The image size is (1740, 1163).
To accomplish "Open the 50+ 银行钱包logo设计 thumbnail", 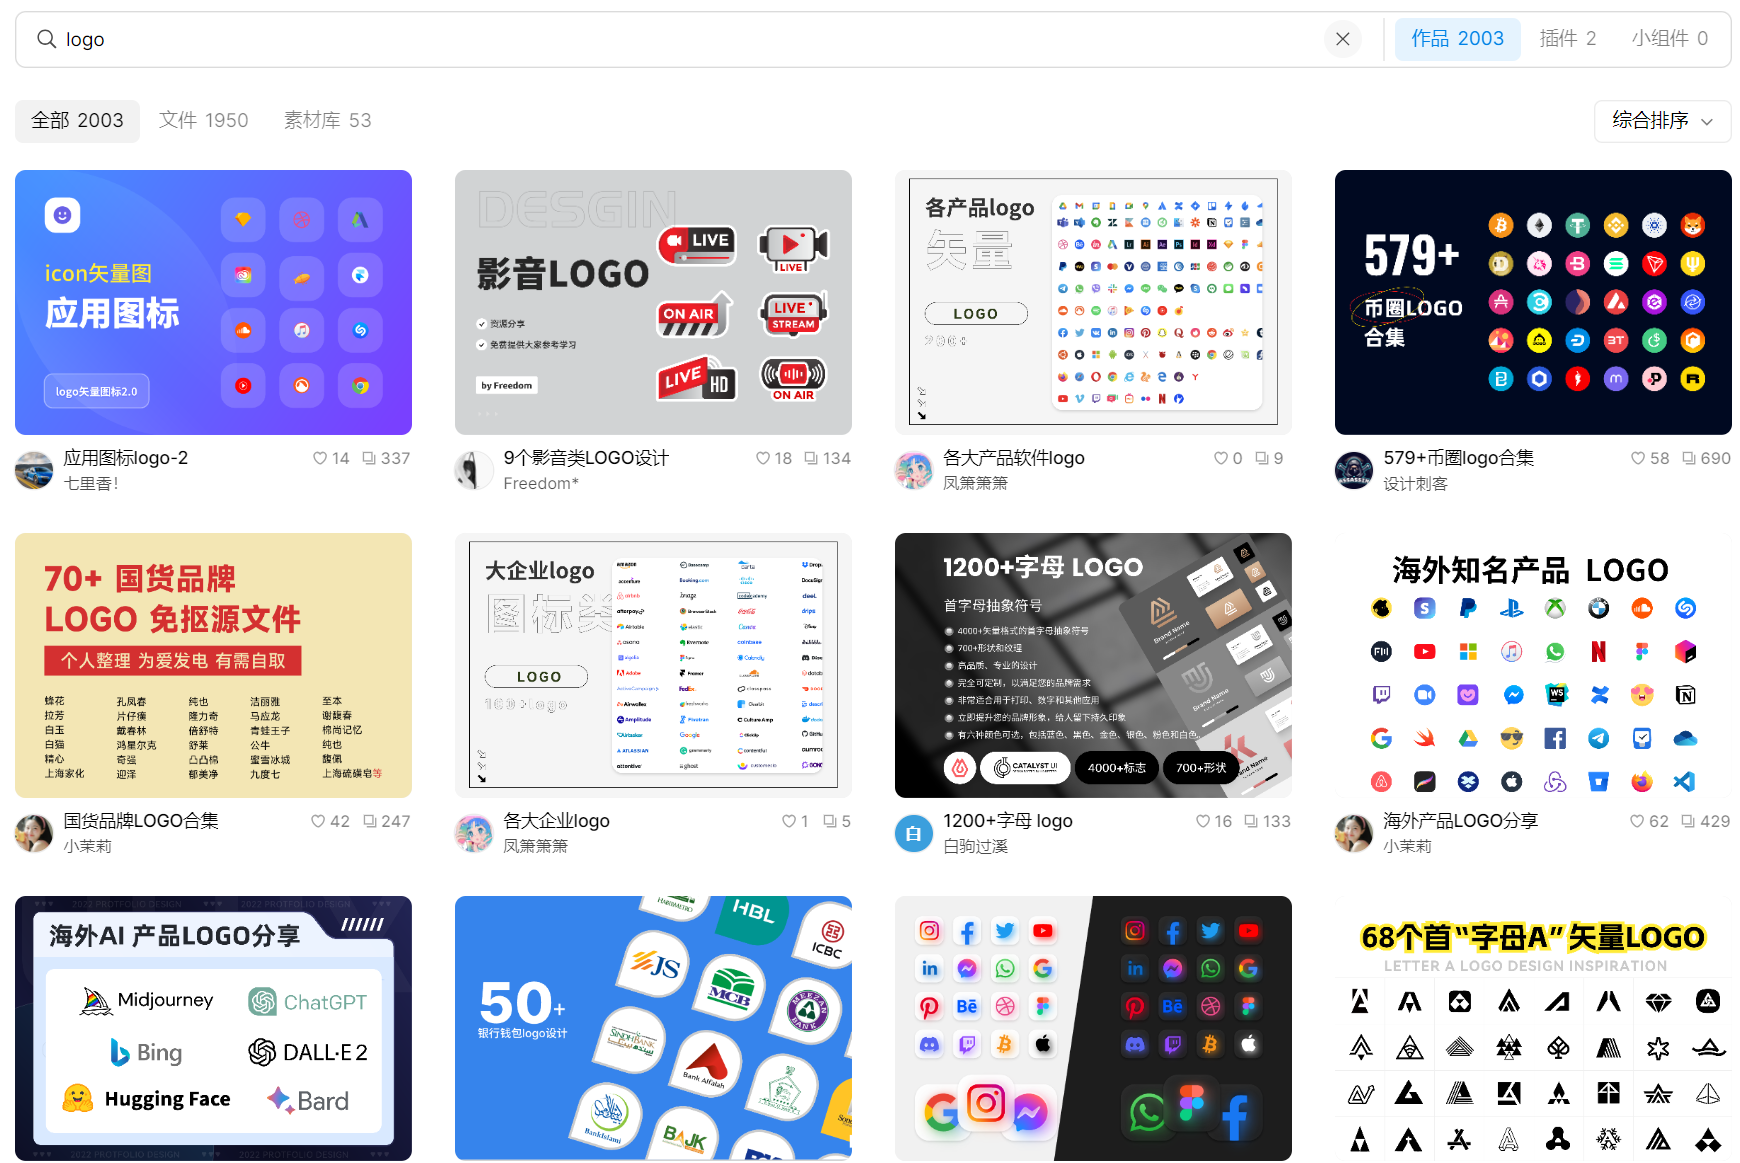I will pos(653,1028).
